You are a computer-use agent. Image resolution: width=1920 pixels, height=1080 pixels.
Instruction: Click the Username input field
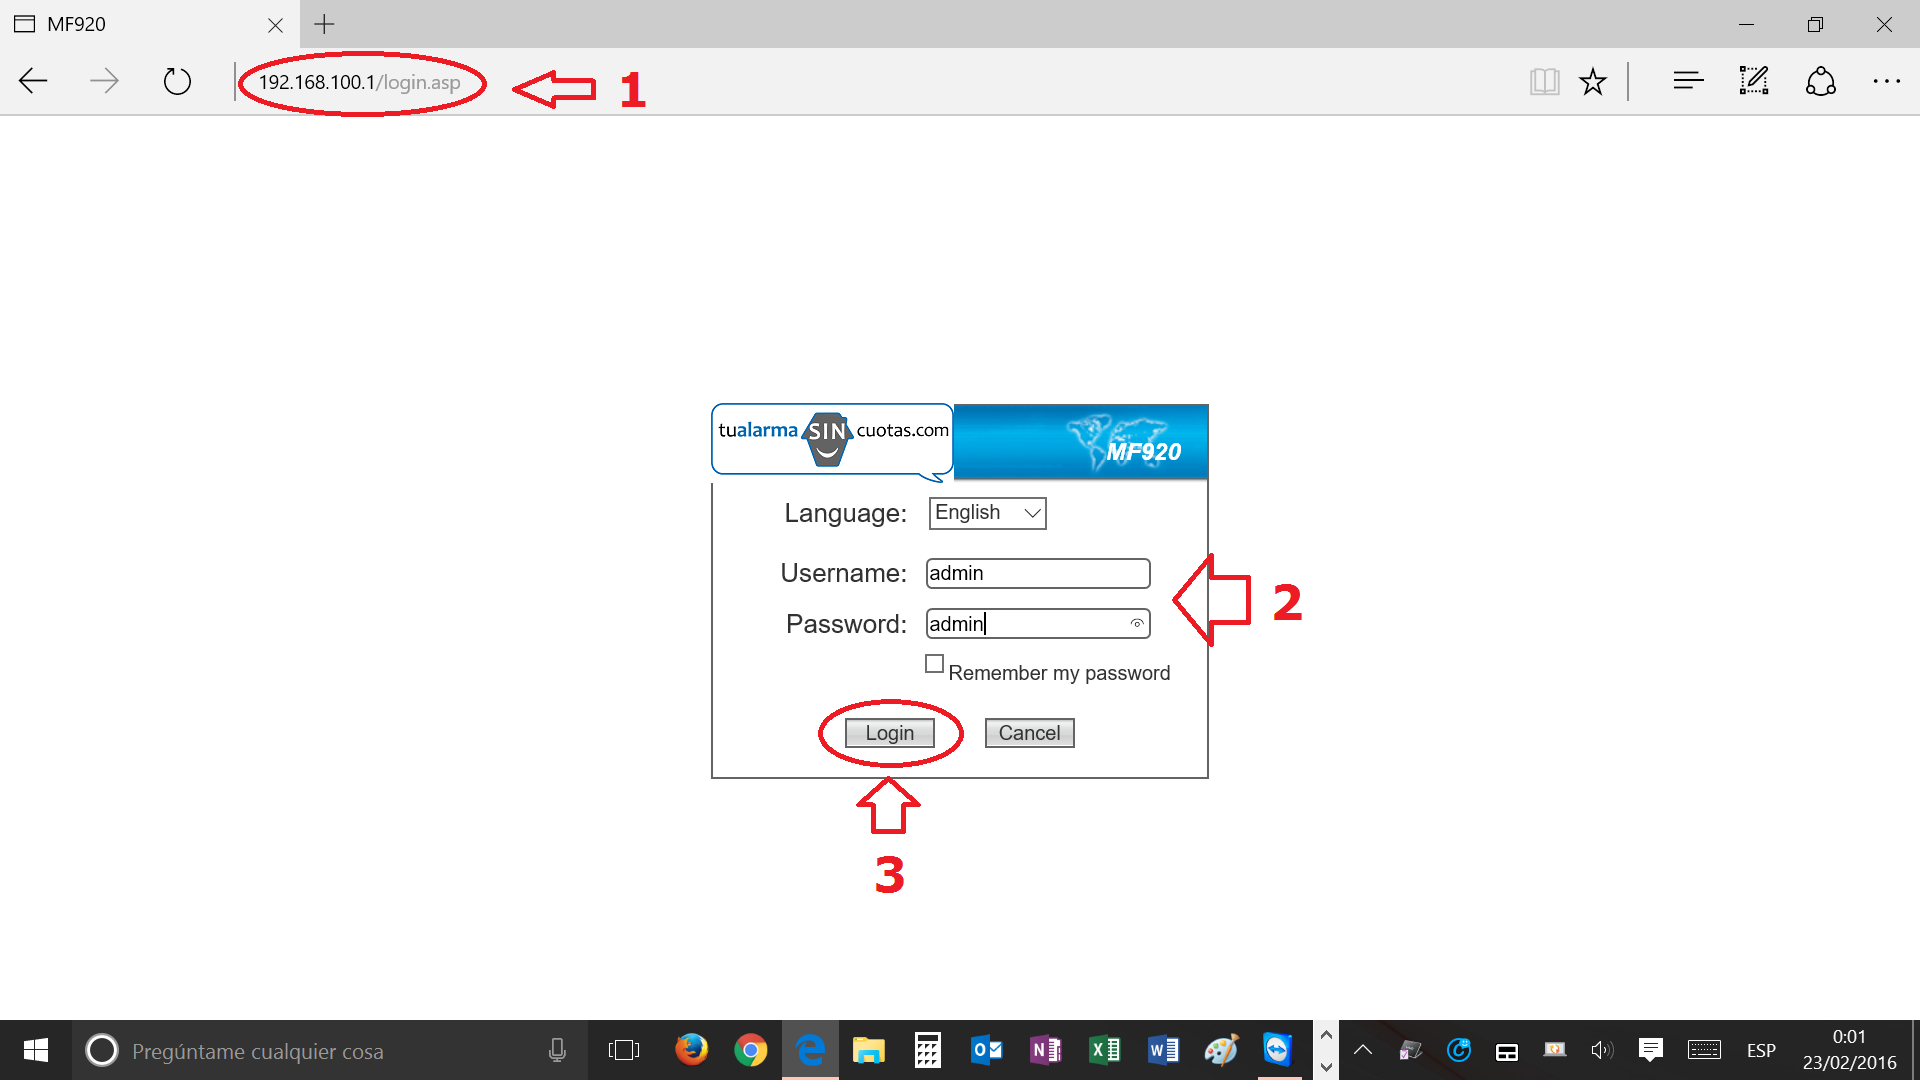pyautogui.click(x=1035, y=572)
